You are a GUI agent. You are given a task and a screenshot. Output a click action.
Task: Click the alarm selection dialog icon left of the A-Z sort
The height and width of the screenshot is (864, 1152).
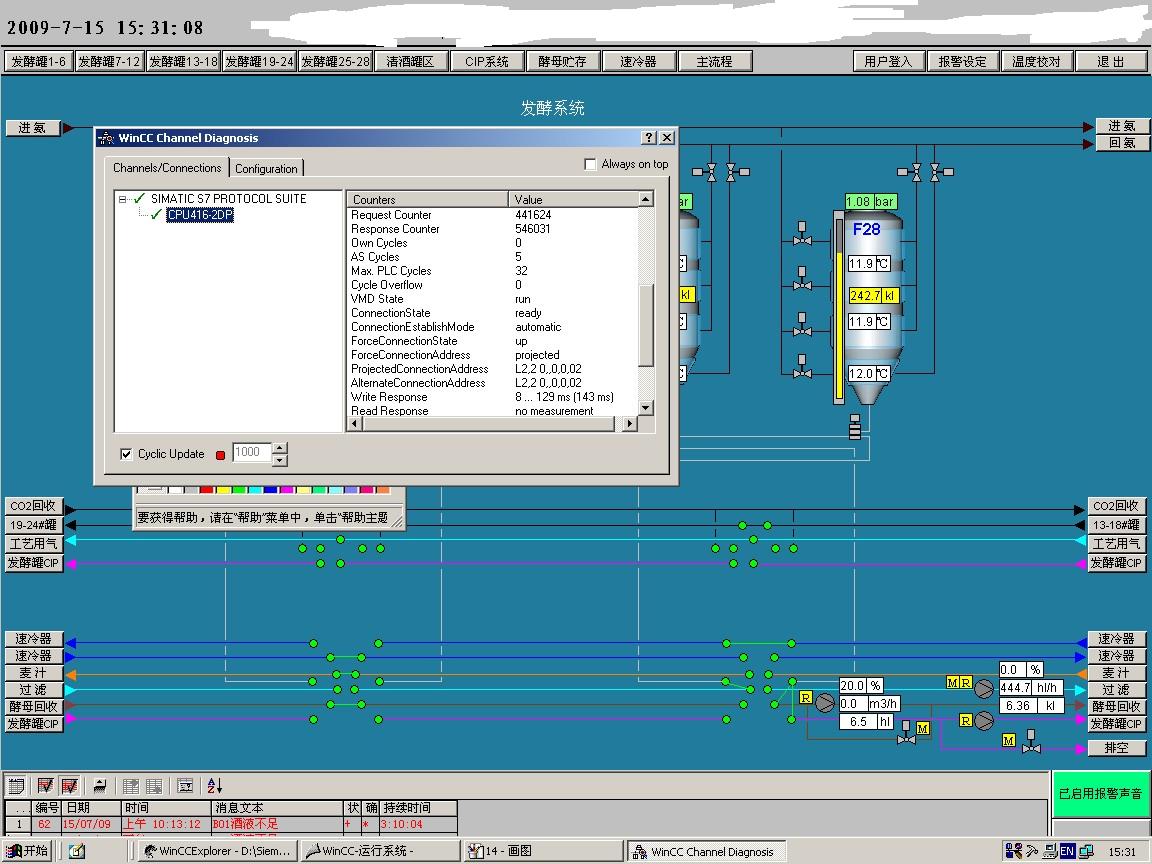[x=185, y=786]
